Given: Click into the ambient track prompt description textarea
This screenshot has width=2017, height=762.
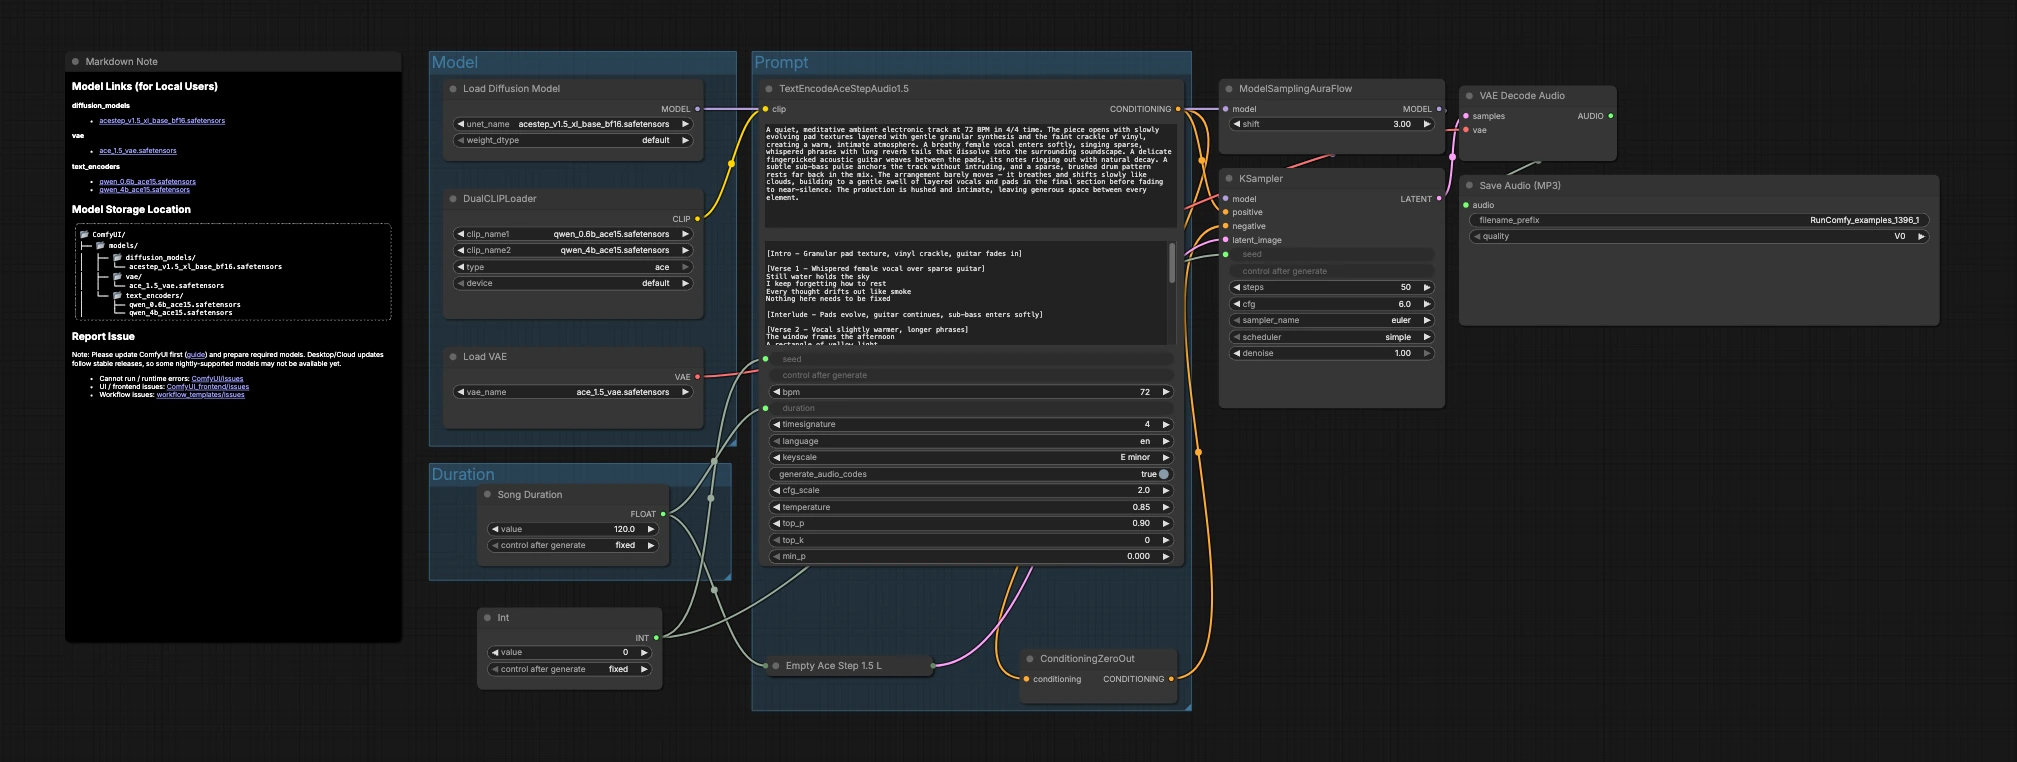Looking at the screenshot, I should point(970,173).
